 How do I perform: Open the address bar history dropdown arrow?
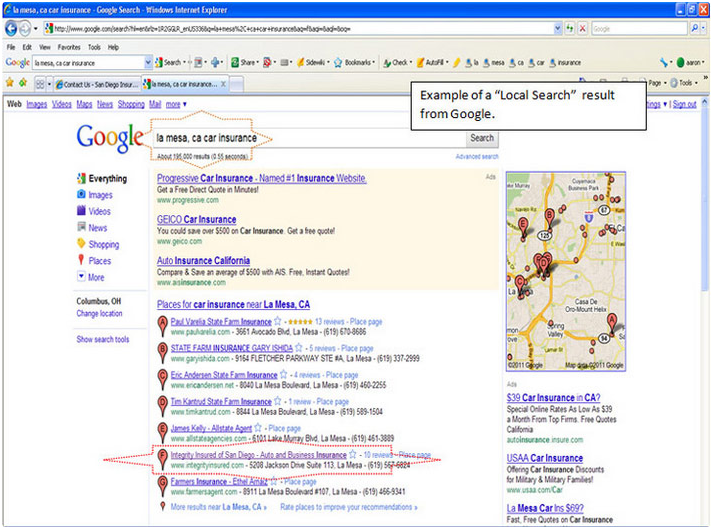tap(558, 29)
